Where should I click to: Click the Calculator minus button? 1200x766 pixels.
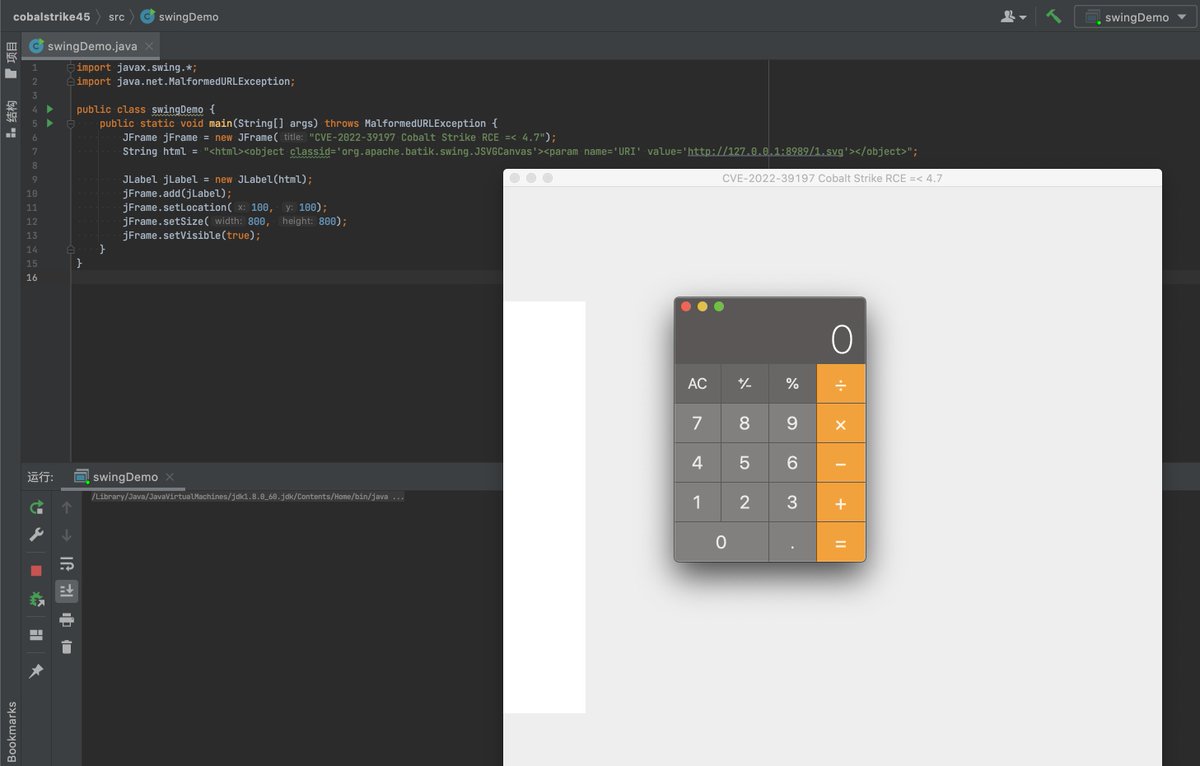point(841,463)
